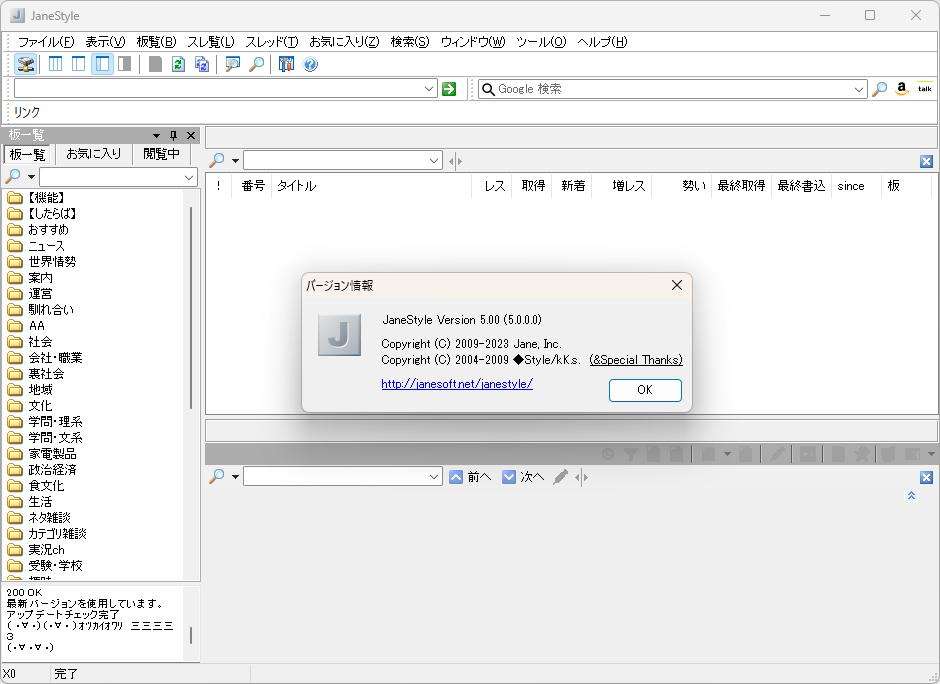940x684 pixels.
Task: Switch to the お気に入り tab
Action: 94,154
